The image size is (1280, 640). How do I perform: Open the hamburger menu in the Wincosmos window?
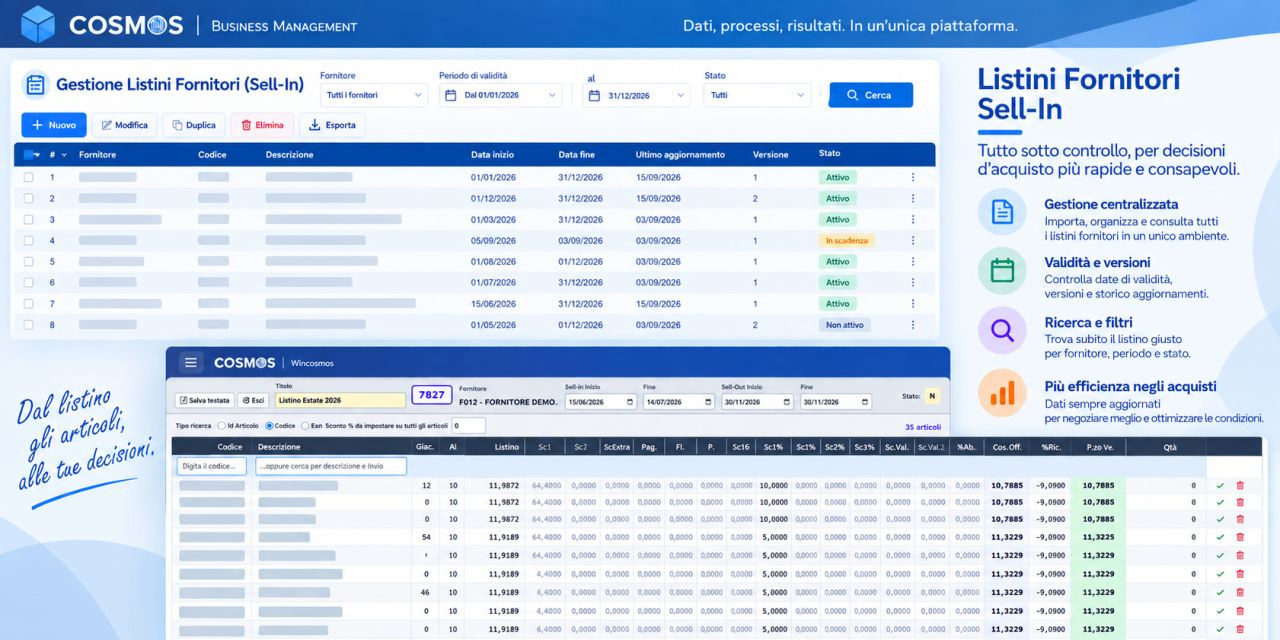(192, 362)
